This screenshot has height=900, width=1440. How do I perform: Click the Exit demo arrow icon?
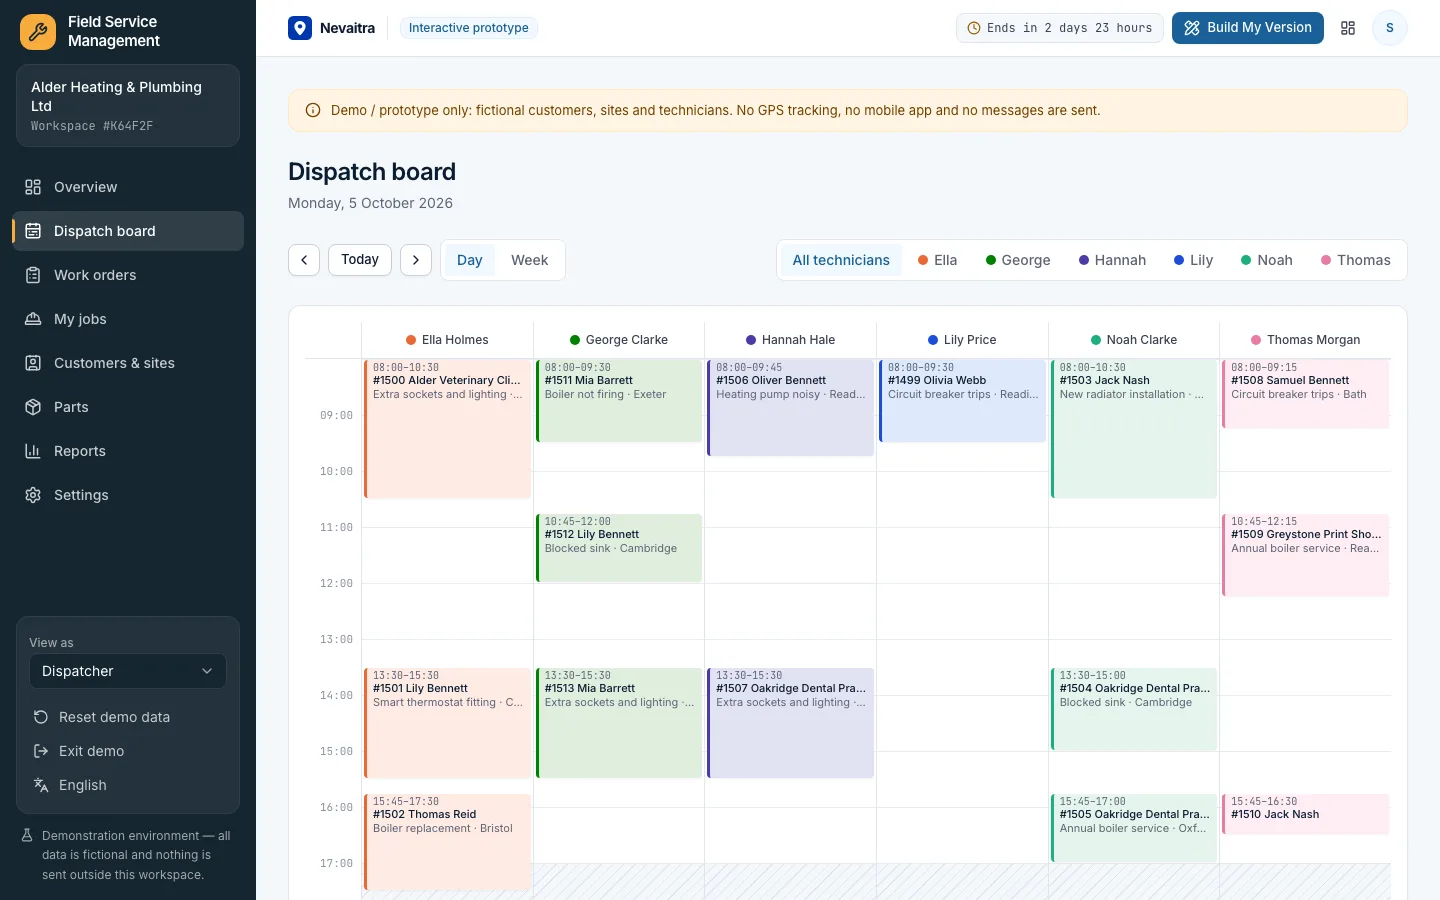point(41,751)
